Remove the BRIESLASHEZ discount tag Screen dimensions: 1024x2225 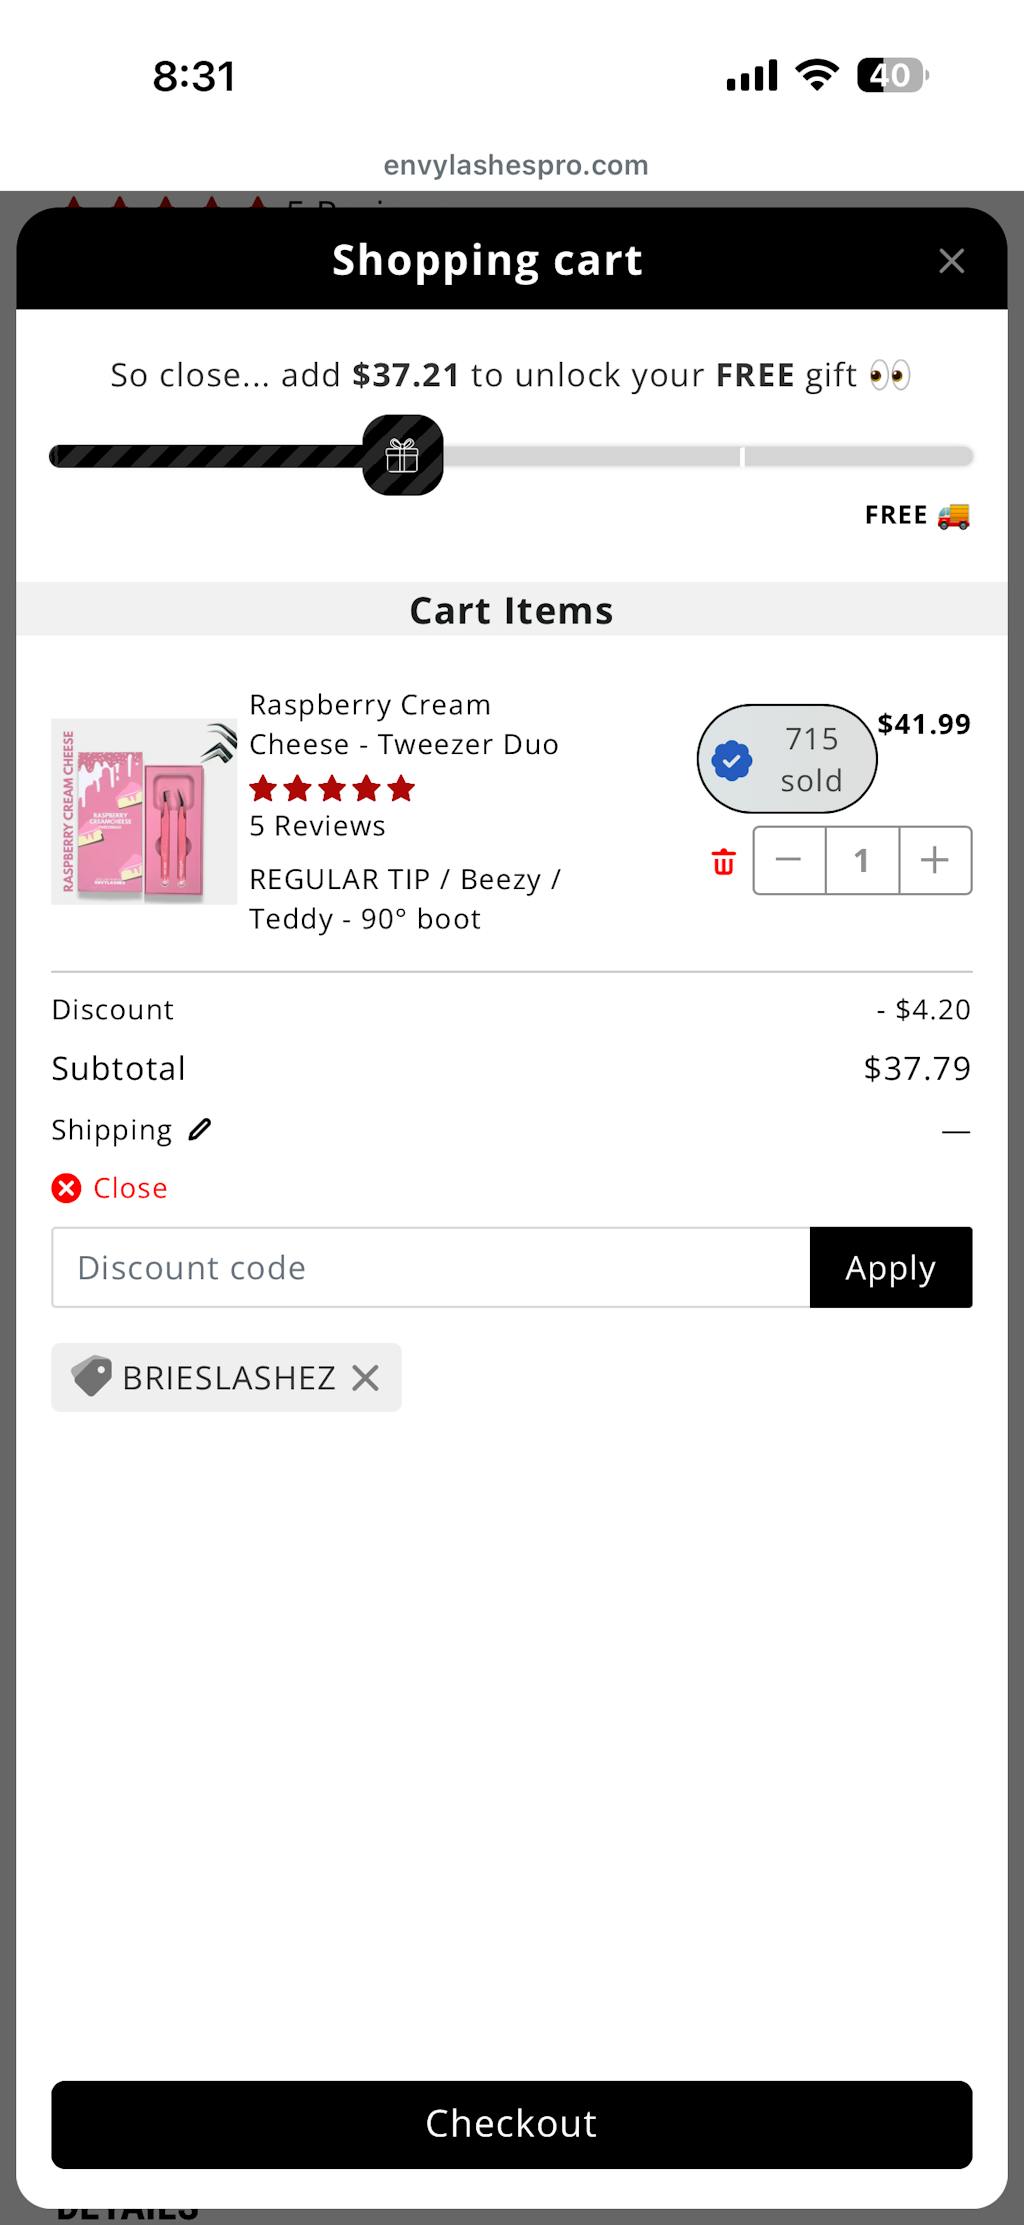[x=366, y=1378]
